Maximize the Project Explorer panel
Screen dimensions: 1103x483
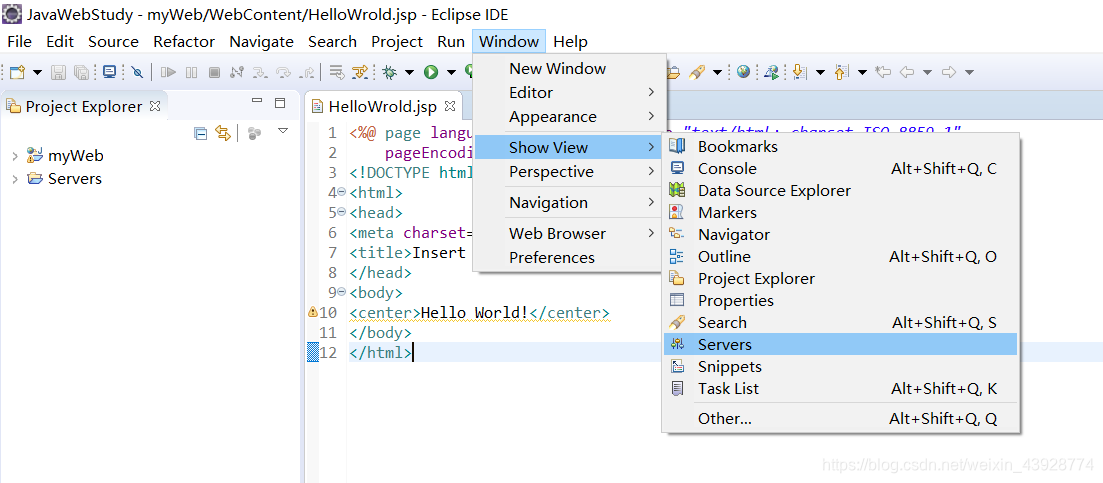click(279, 103)
